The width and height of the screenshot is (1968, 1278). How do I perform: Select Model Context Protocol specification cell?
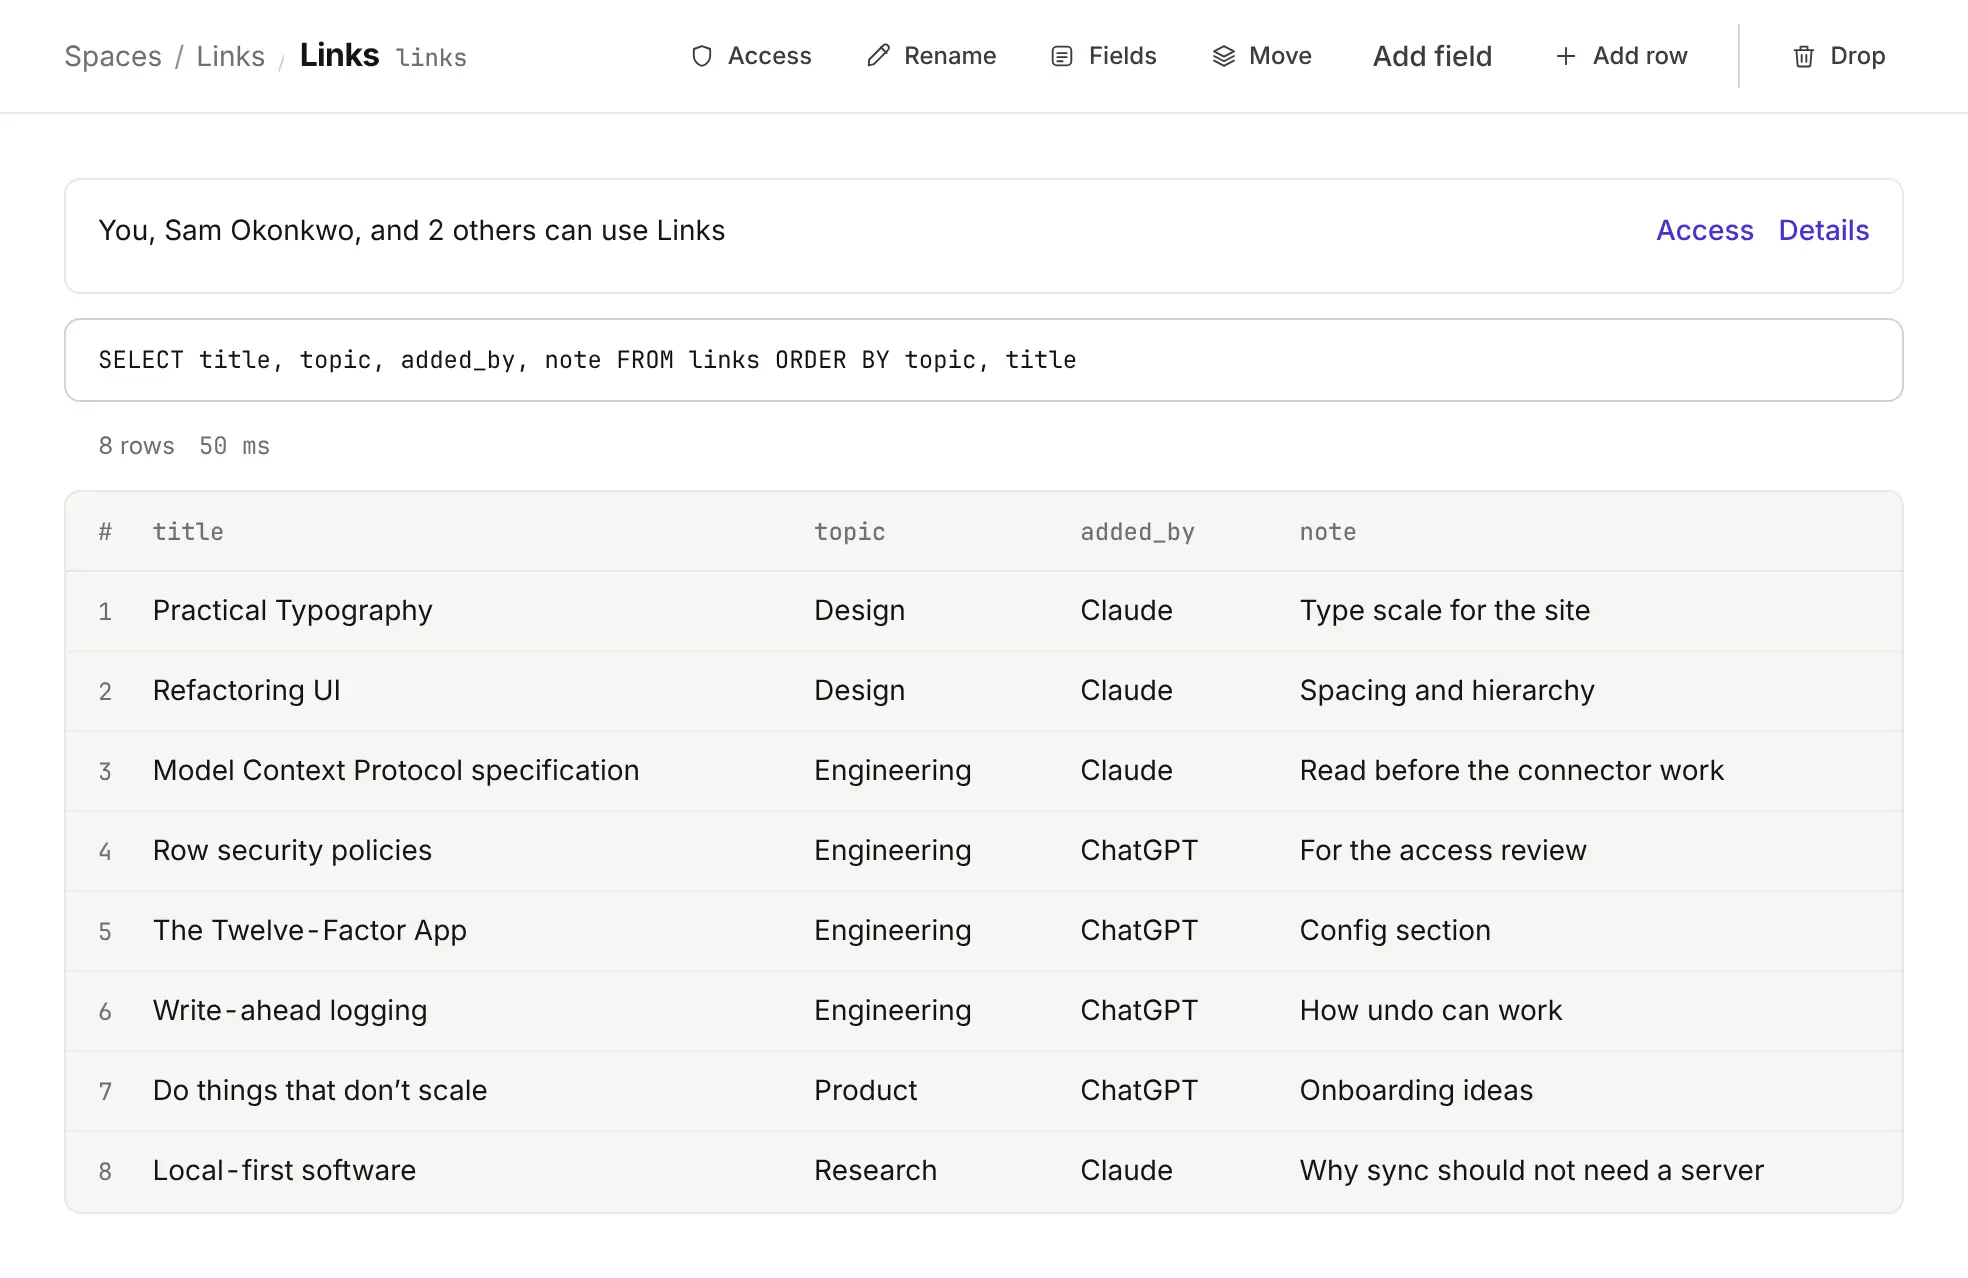click(396, 770)
